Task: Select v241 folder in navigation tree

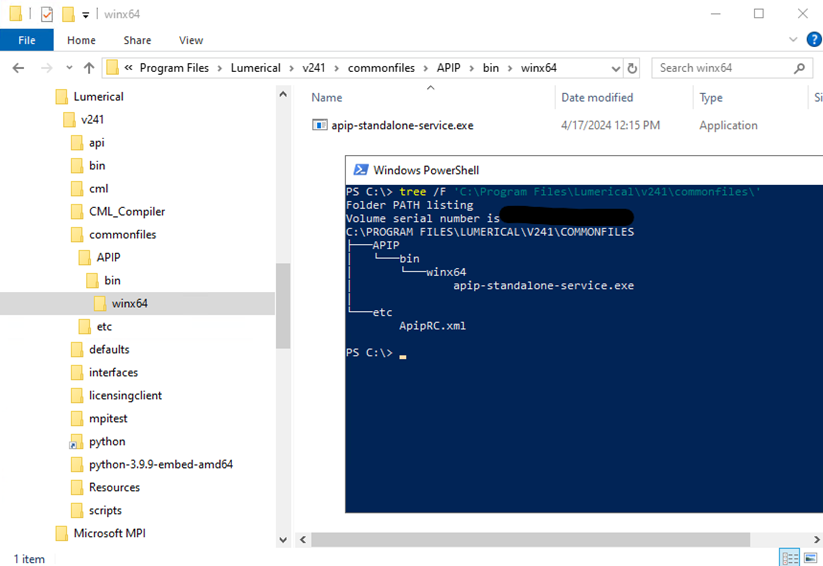Action: click(x=92, y=120)
